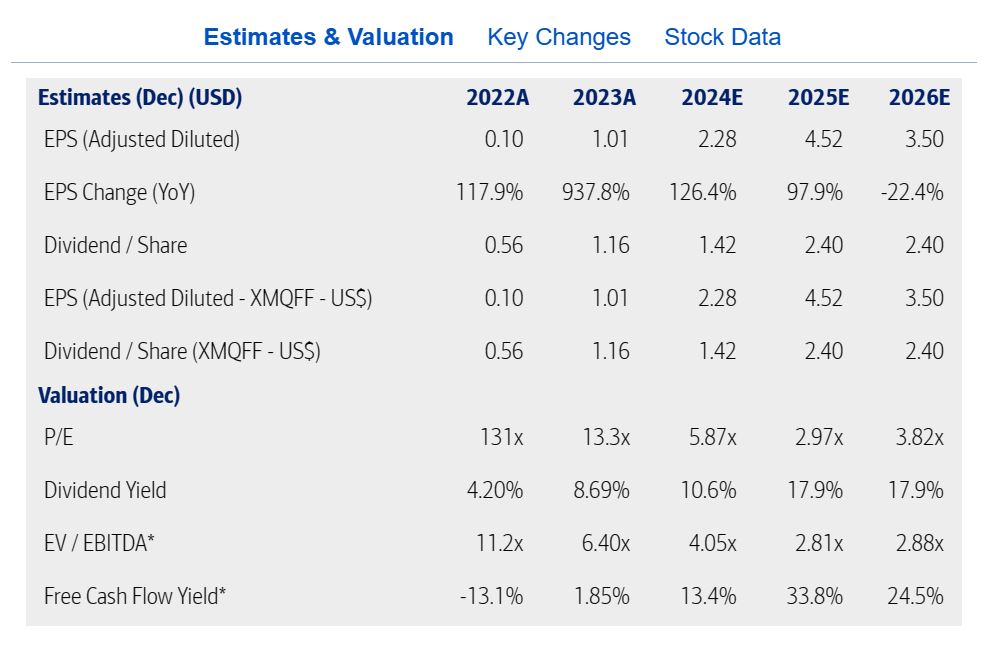Select the Free Cash Flow Yield* label
The height and width of the screenshot is (649, 992).
click(135, 596)
